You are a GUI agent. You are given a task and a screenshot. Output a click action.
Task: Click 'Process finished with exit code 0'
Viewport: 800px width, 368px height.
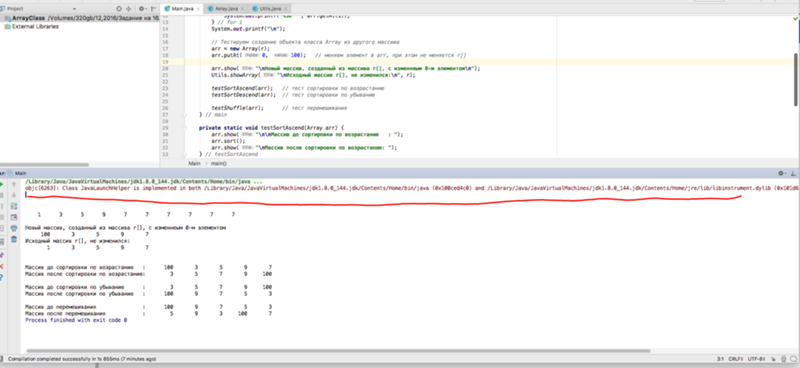point(76,320)
